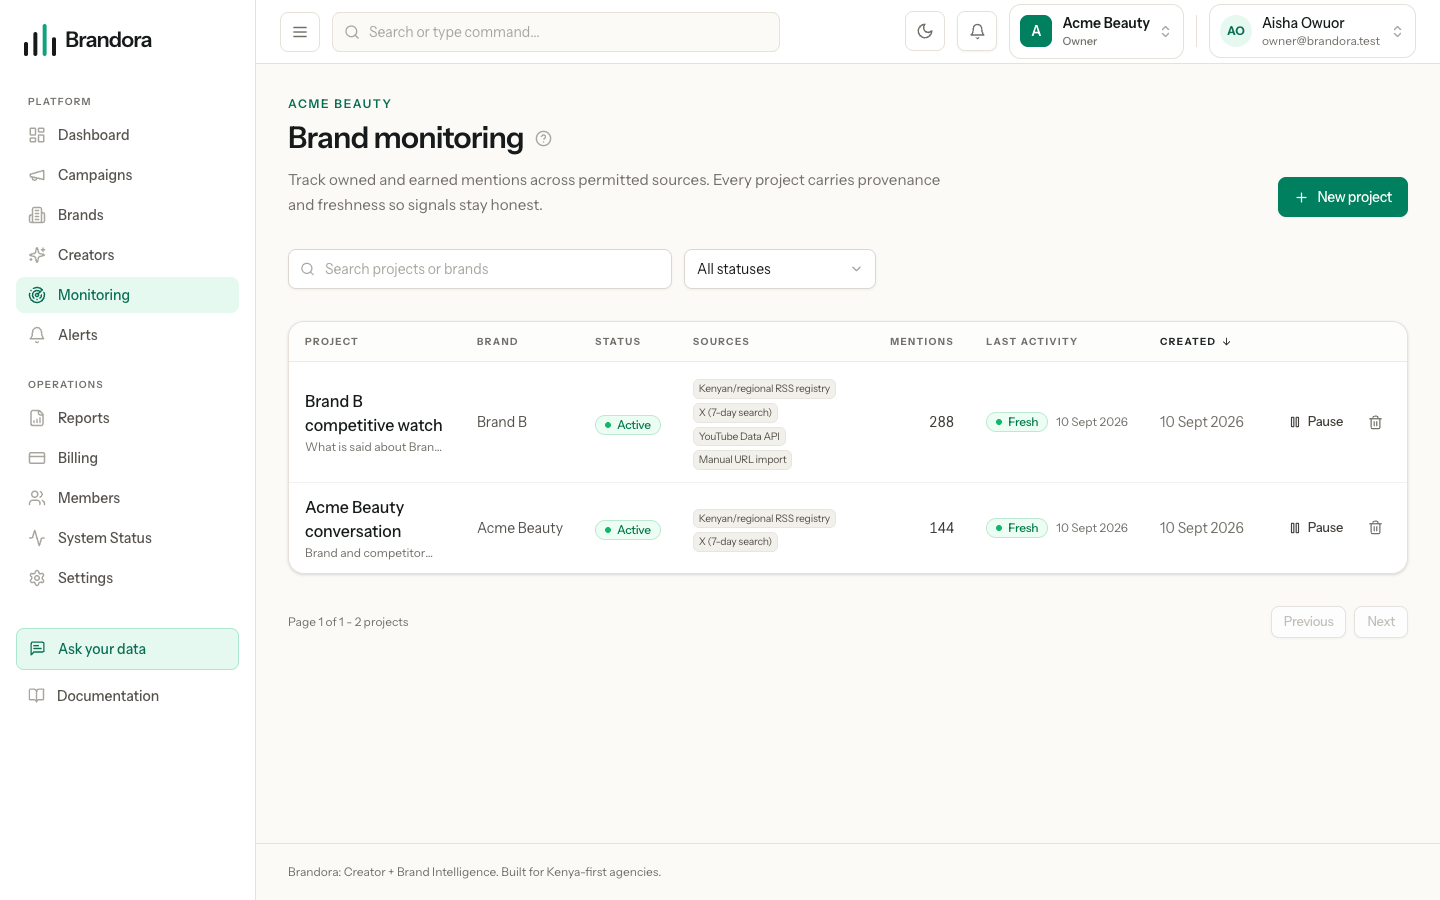The image size is (1440, 900).
Task: Pause Brand B competitive watch
Action: point(1316,422)
